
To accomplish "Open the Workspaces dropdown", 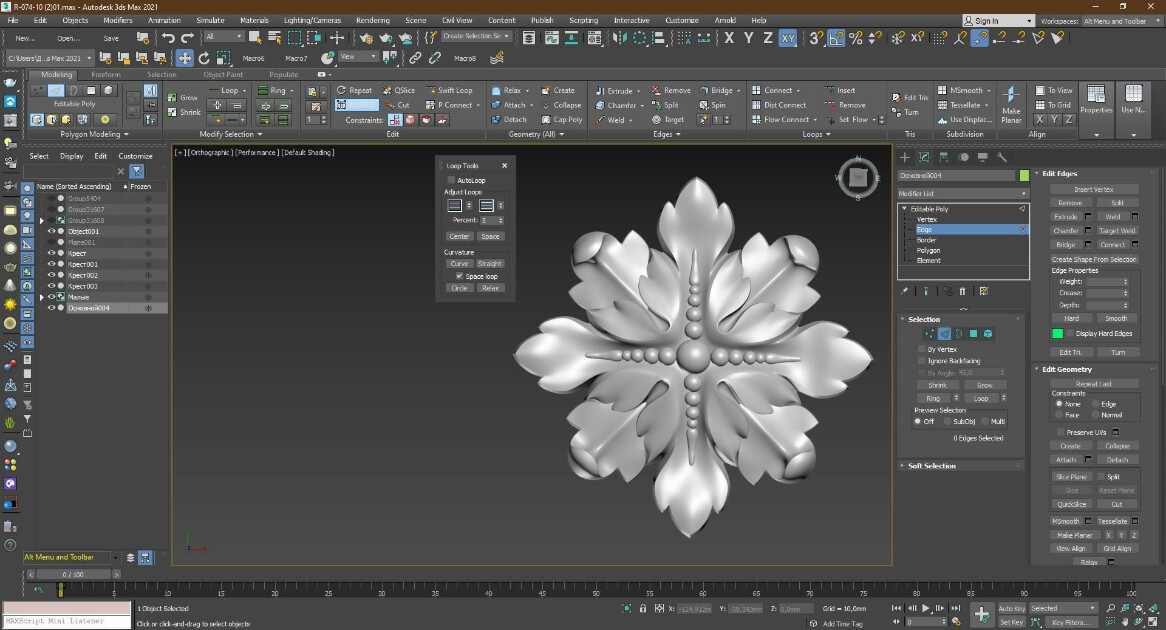I will tap(1120, 21).
